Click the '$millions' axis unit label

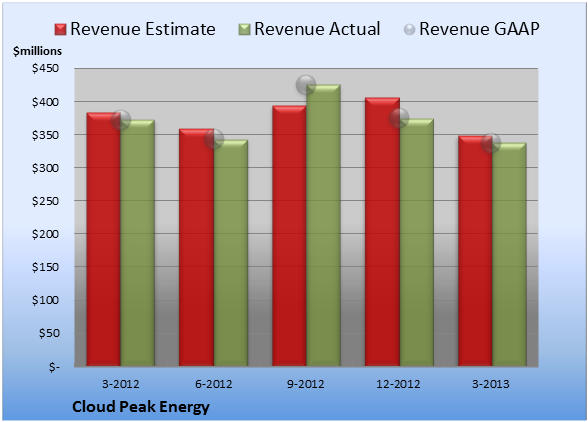[x=37, y=51]
